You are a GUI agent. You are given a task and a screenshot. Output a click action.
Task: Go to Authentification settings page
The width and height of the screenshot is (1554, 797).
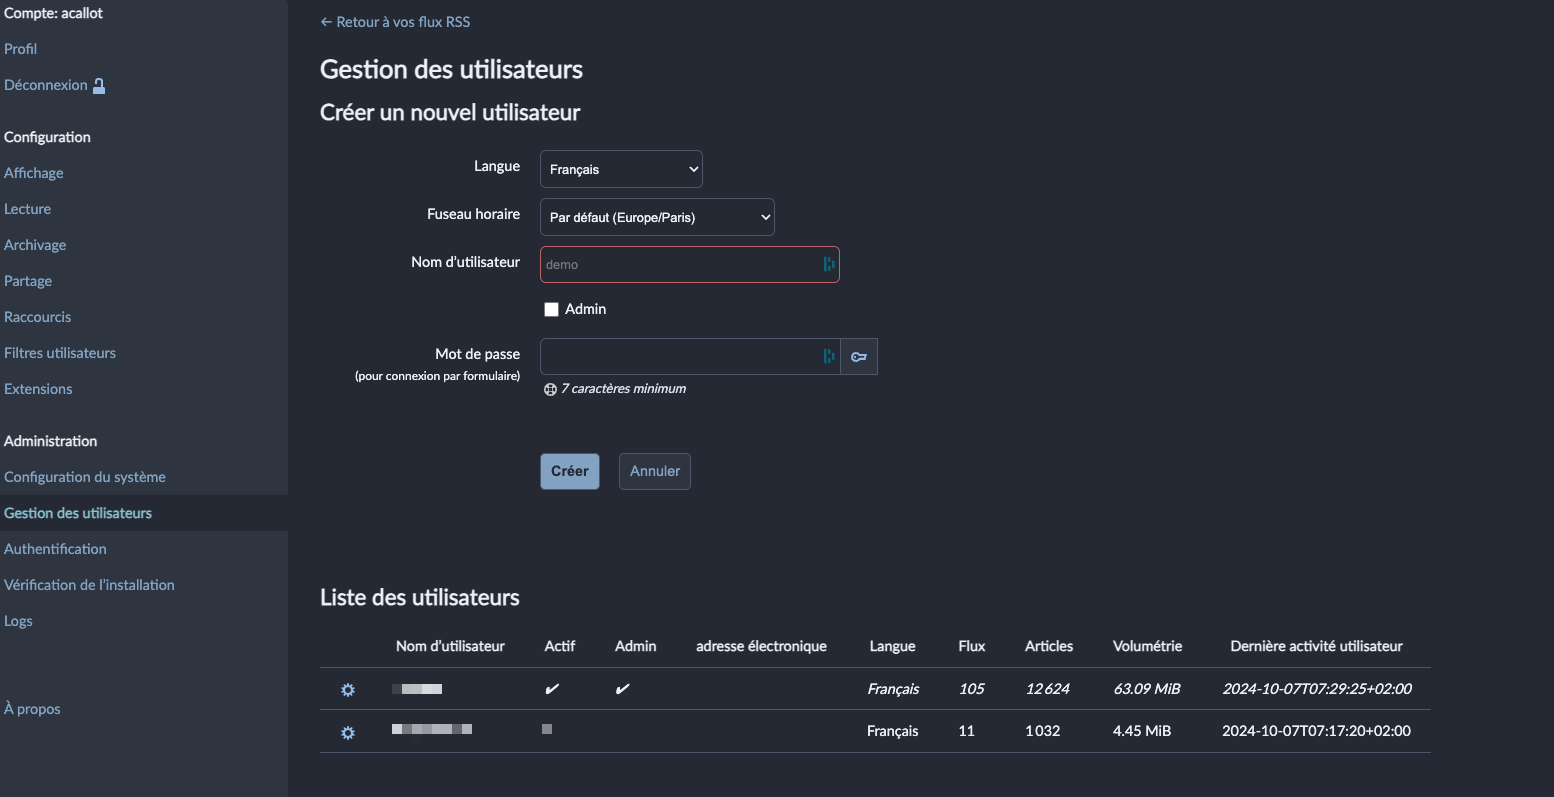coord(55,549)
